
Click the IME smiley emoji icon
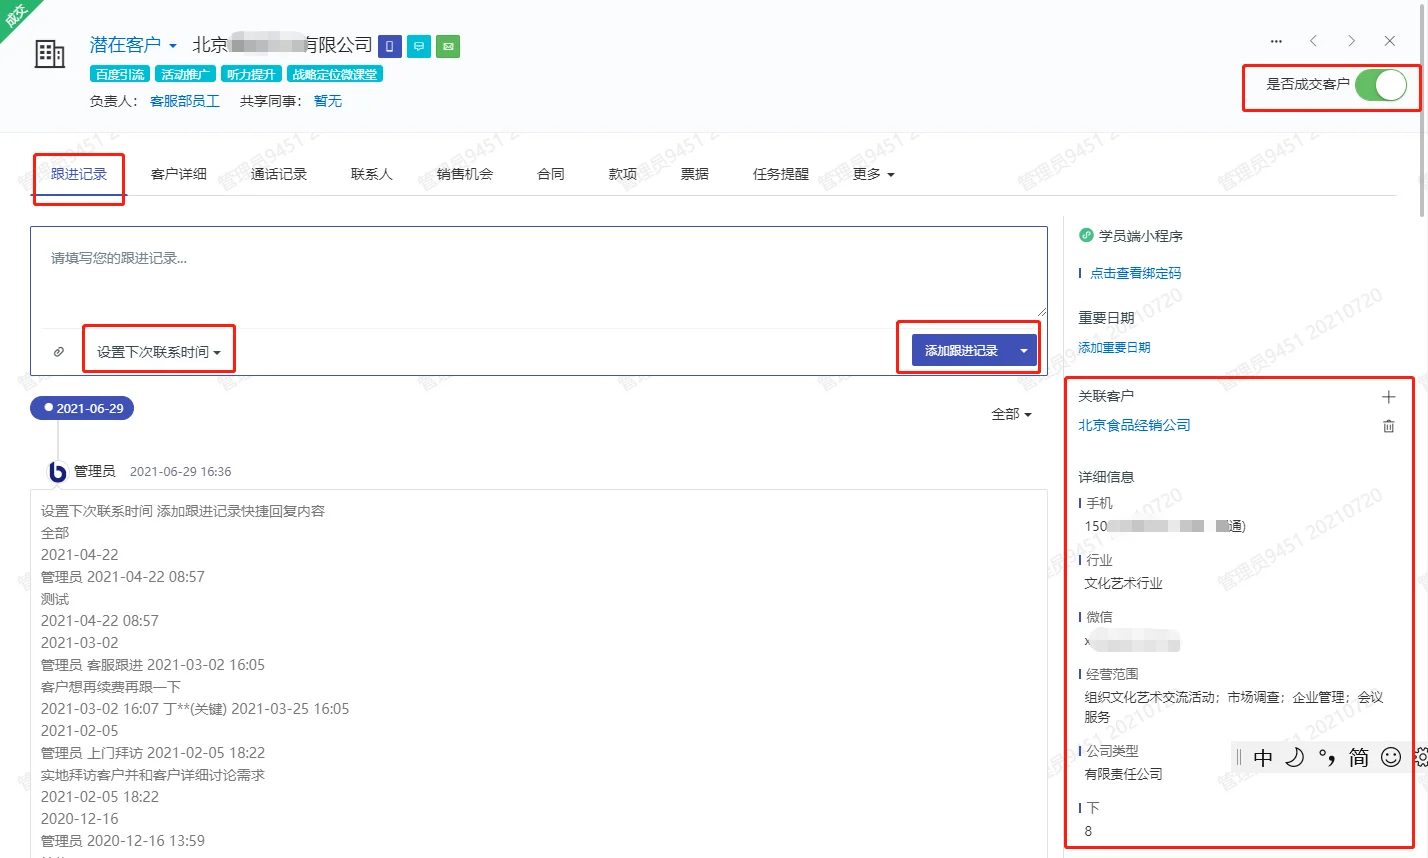coord(1391,757)
